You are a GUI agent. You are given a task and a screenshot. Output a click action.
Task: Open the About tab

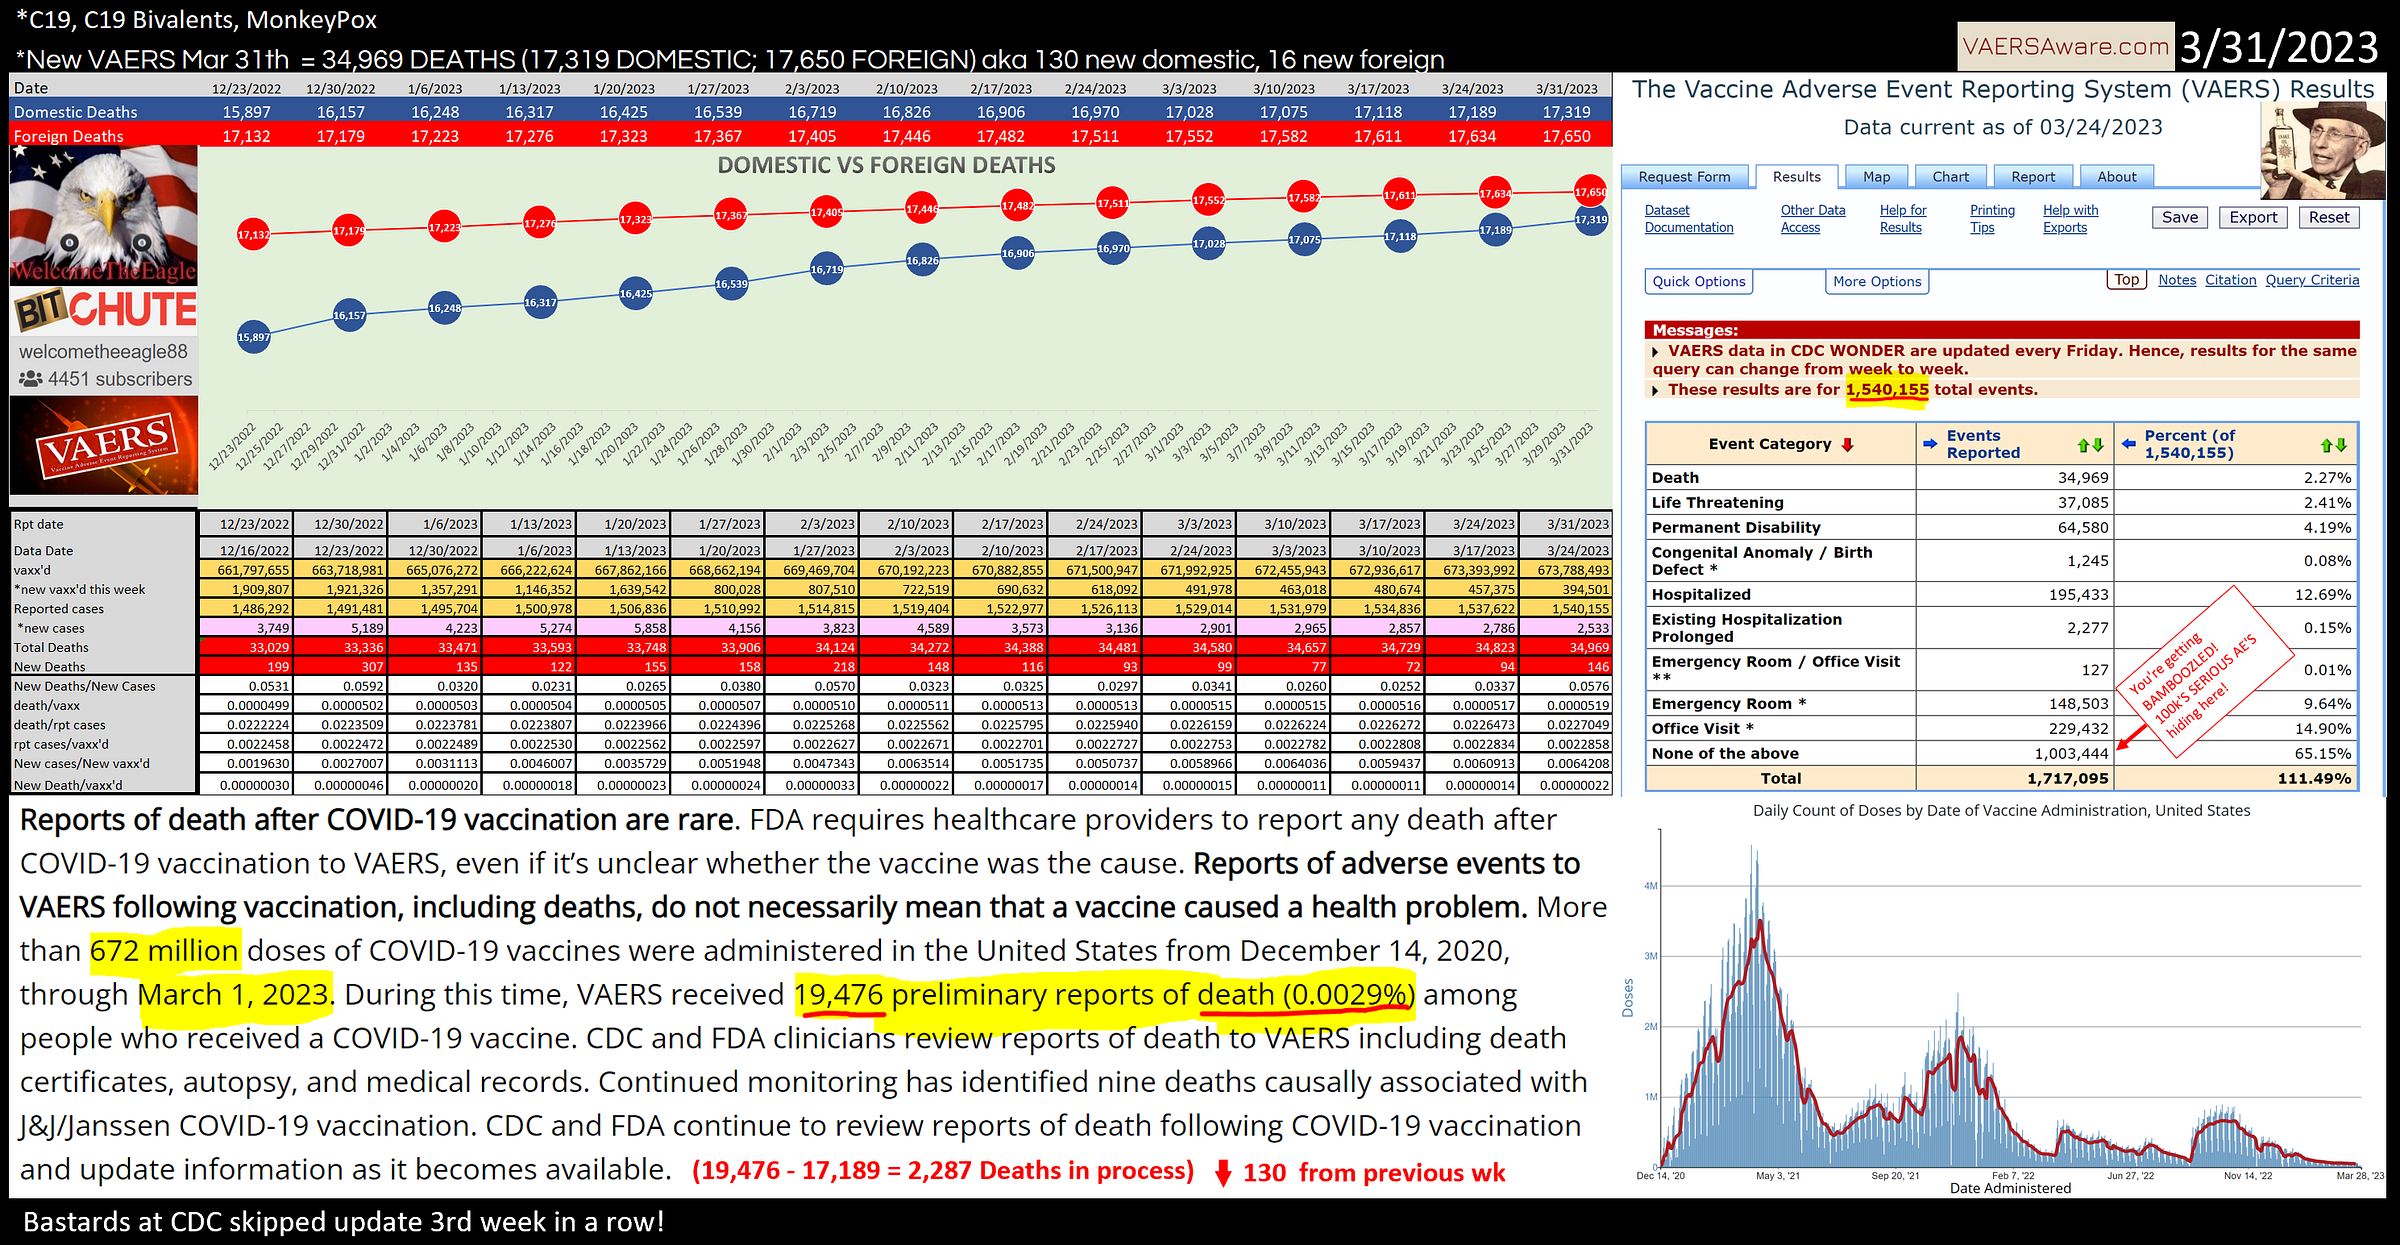coord(2116,177)
